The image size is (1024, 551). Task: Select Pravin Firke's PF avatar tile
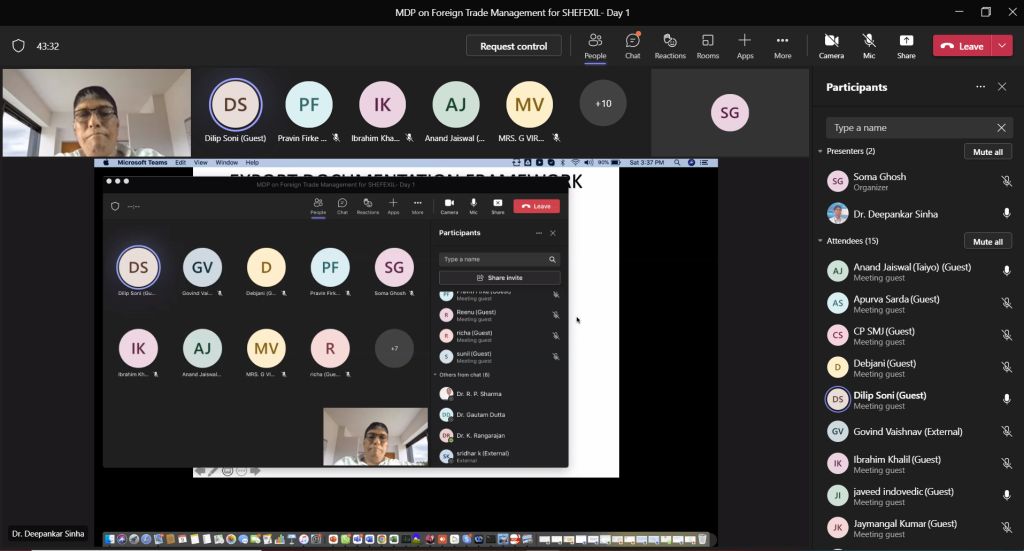(309, 104)
